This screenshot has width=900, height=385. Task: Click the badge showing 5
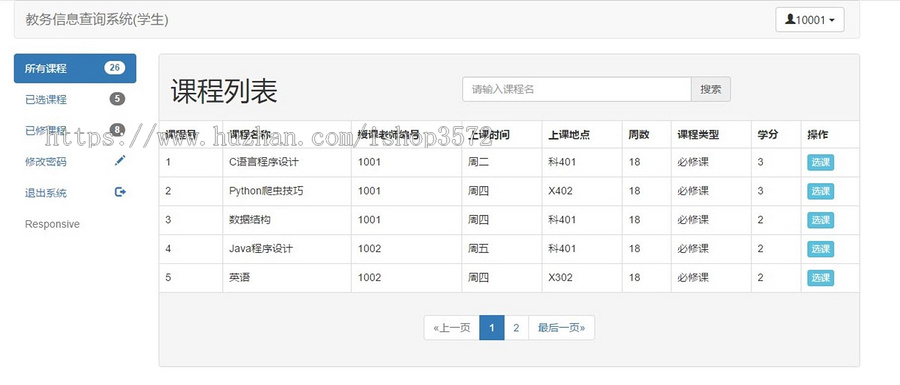coord(117,99)
